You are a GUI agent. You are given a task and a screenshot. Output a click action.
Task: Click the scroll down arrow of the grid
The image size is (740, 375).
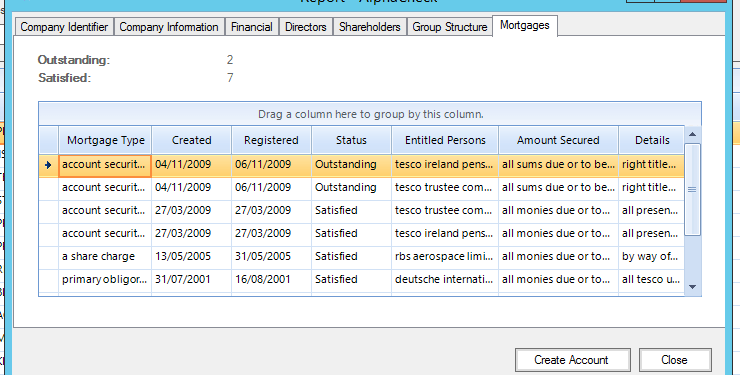tap(692, 286)
